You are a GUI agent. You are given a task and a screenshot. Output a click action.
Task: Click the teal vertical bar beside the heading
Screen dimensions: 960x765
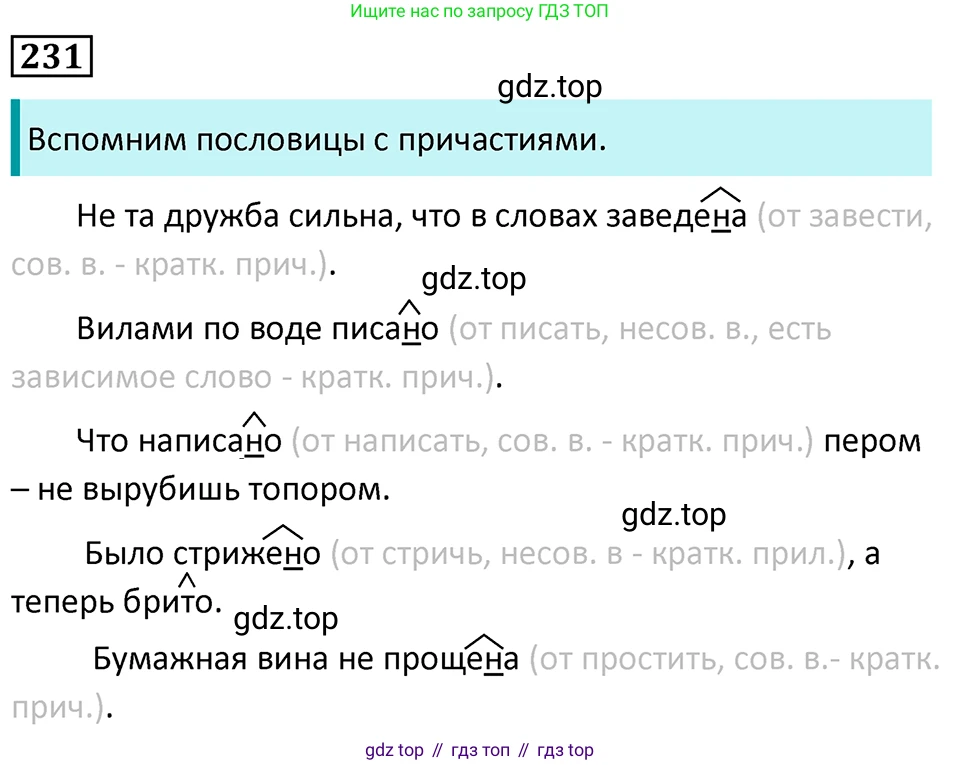click(x=15, y=138)
